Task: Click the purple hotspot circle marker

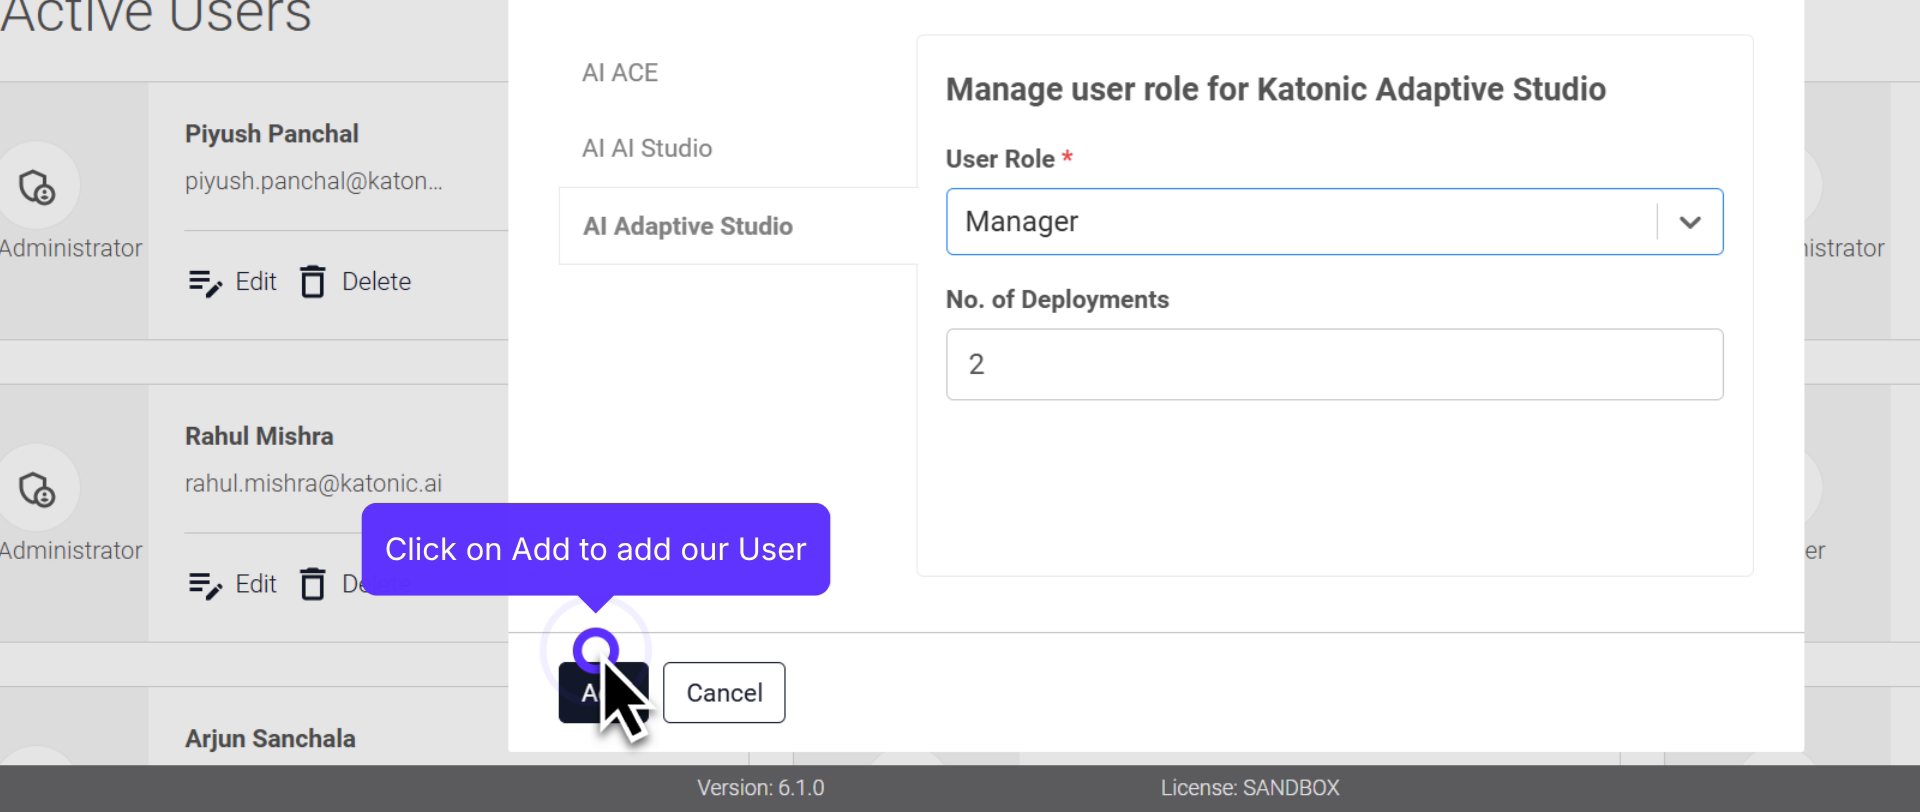Action: click(596, 650)
